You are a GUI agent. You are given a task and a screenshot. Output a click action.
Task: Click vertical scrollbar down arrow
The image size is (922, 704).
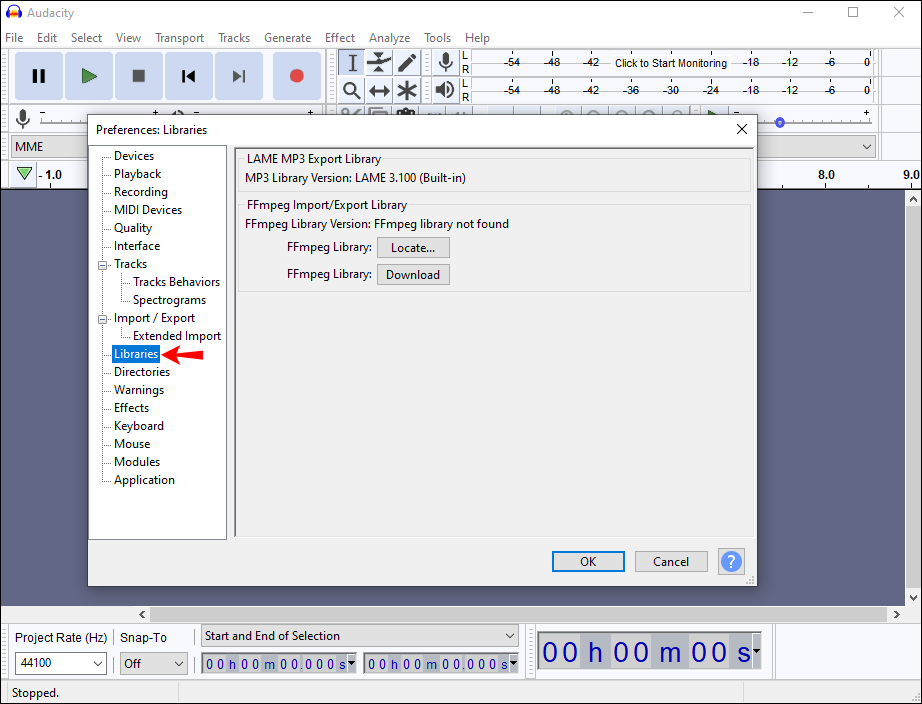pyautogui.click(x=913, y=598)
